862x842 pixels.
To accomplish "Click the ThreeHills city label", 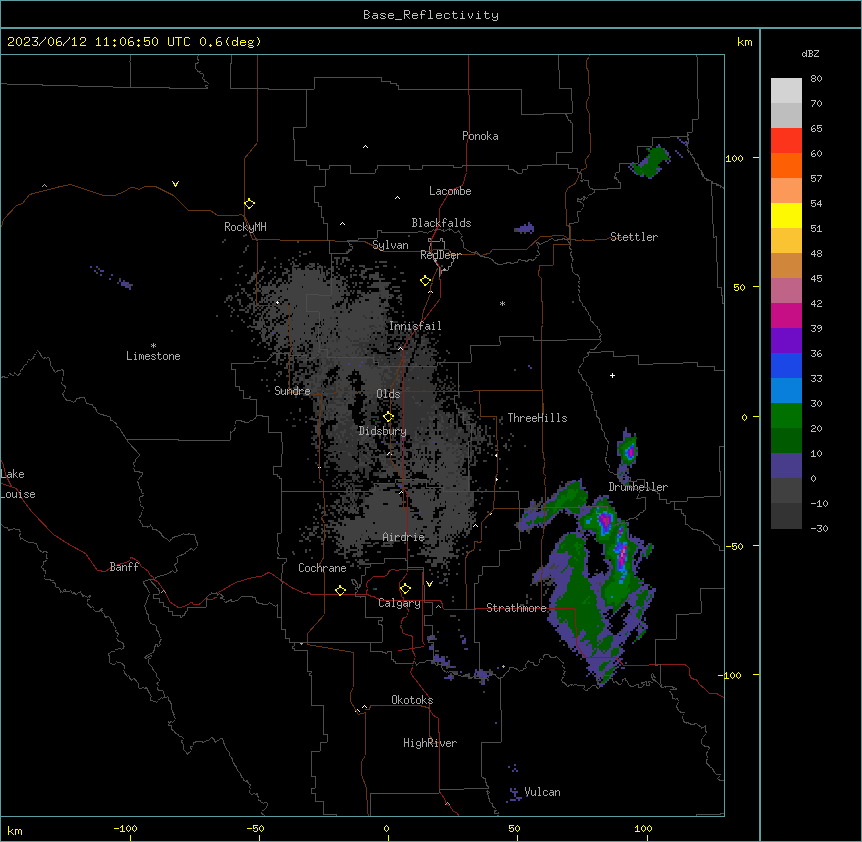I will point(538,418).
